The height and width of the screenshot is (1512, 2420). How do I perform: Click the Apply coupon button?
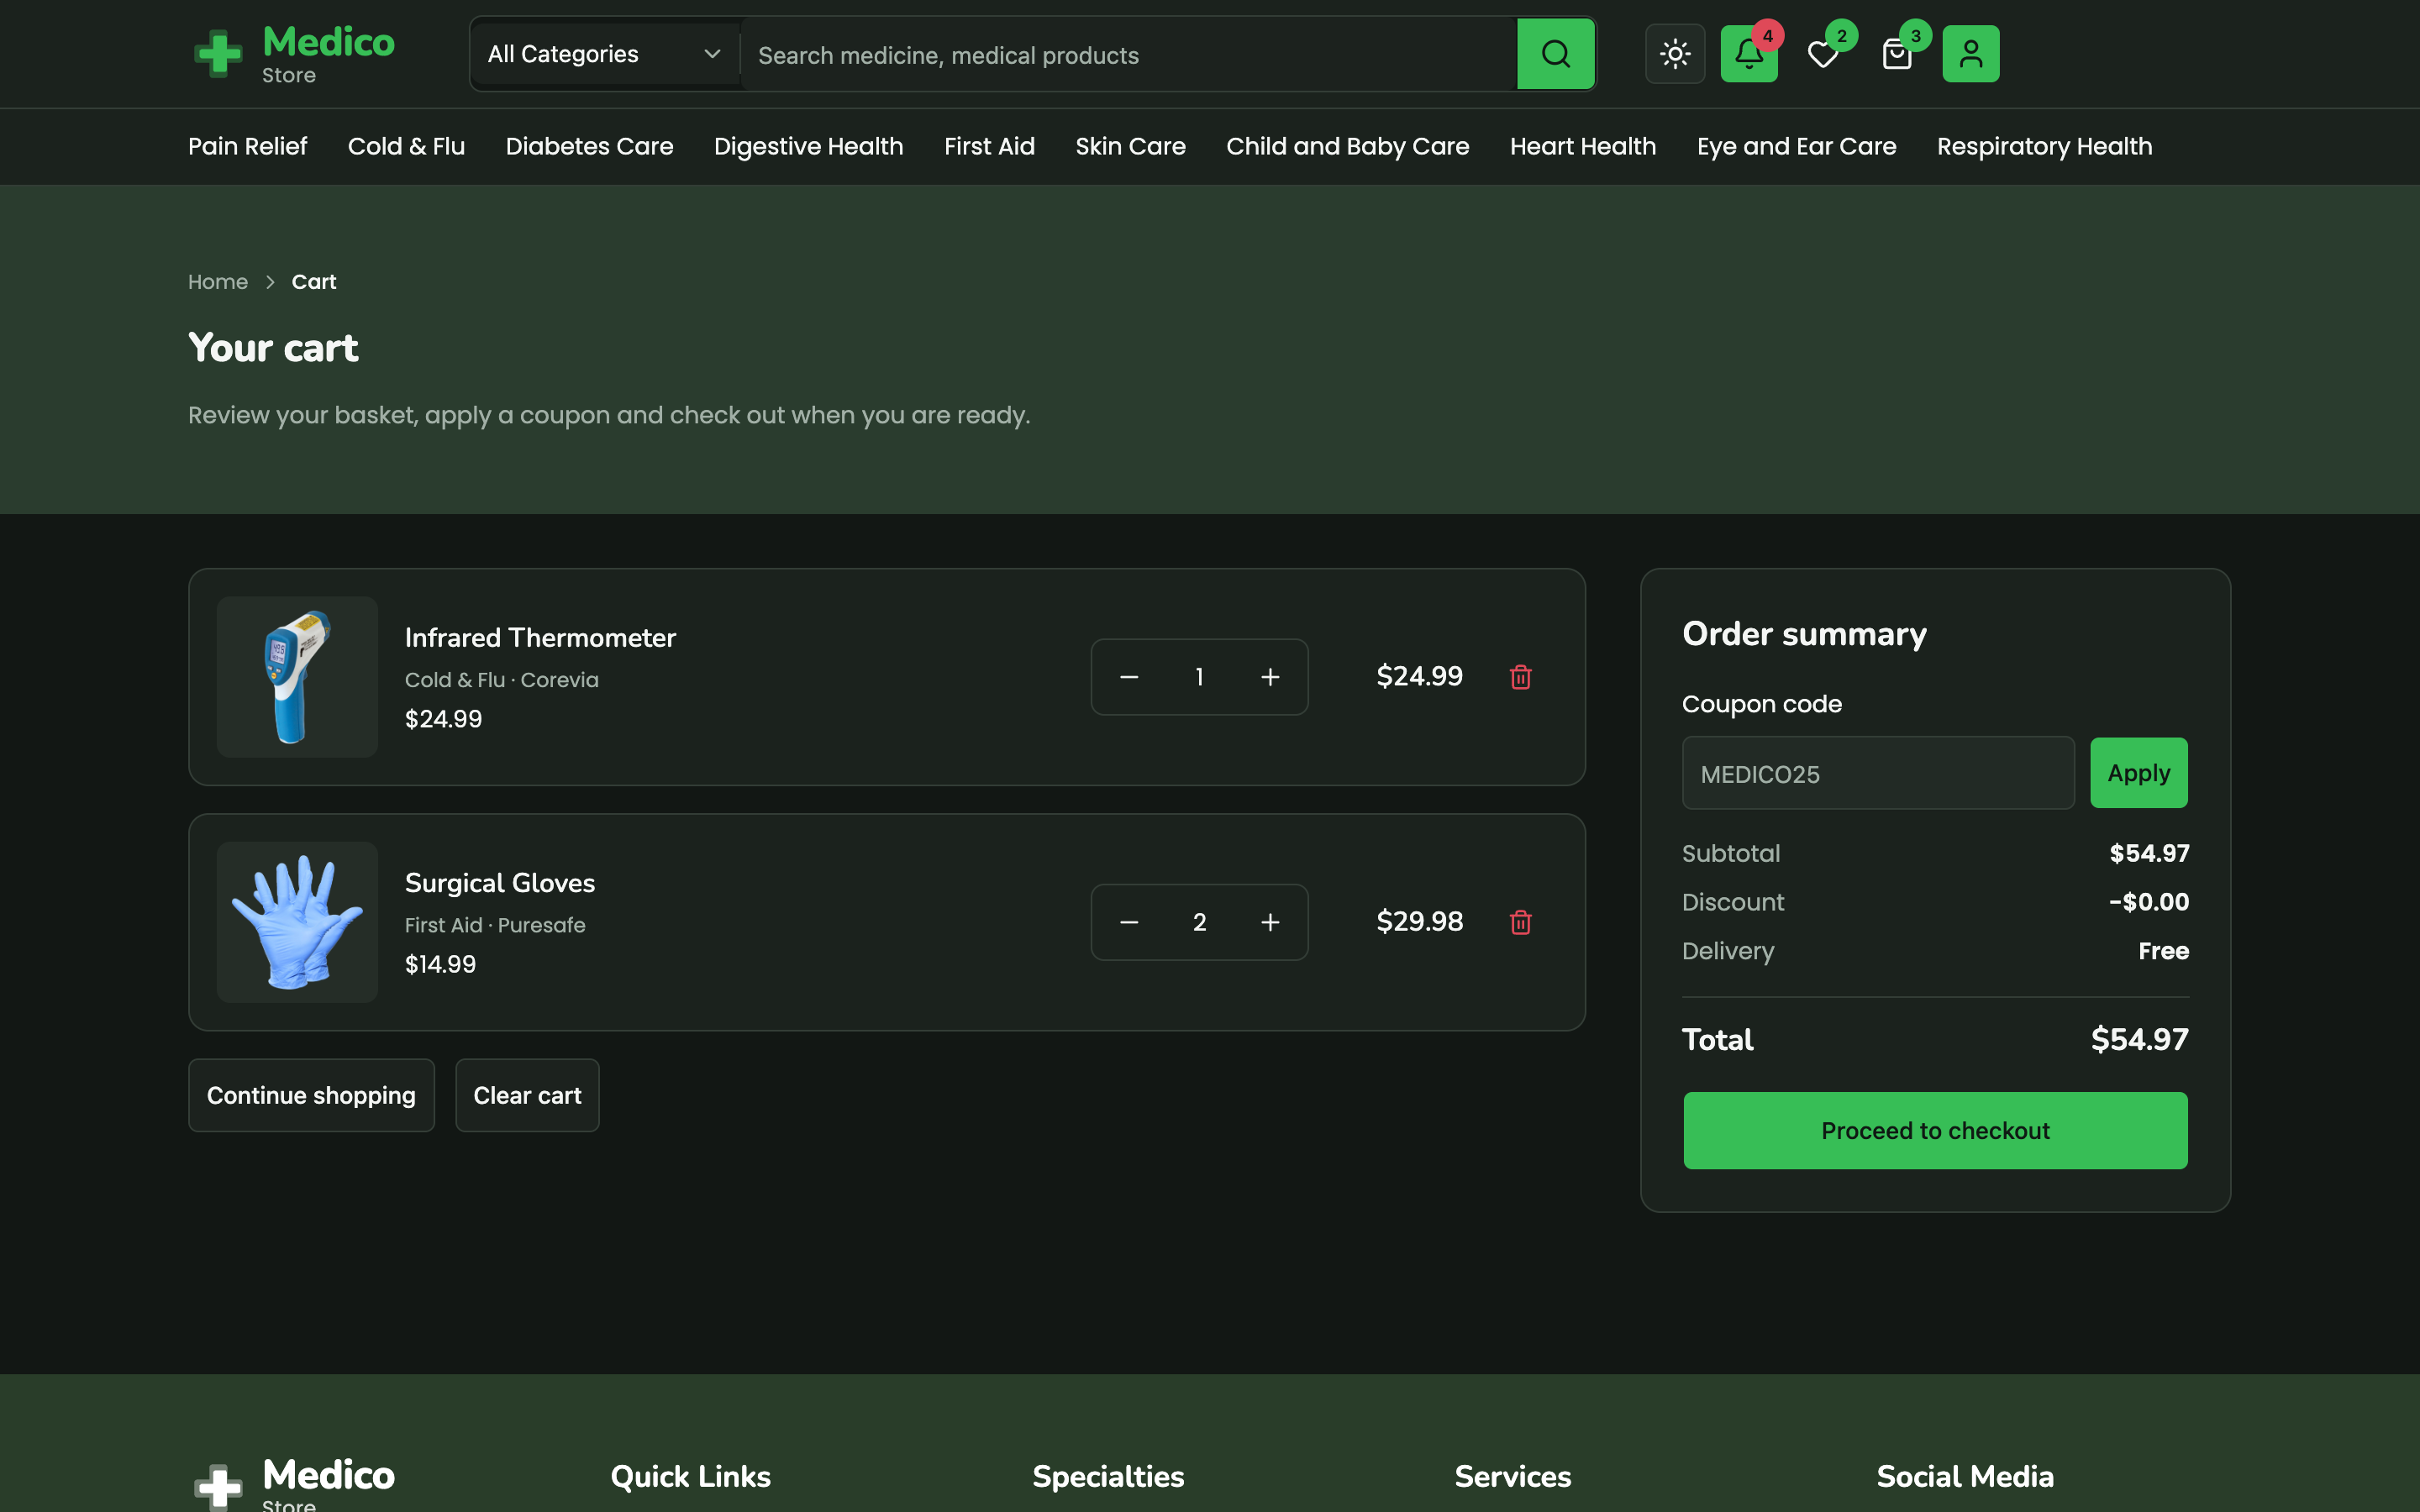coord(2138,773)
